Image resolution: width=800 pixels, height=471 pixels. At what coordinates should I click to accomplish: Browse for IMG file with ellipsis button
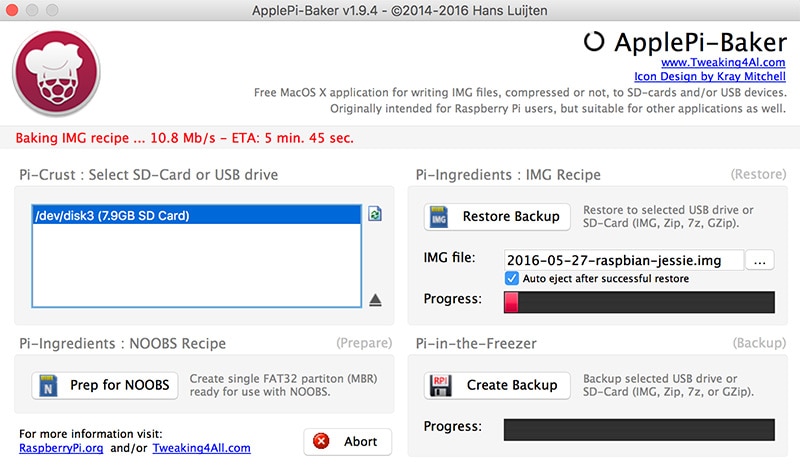pos(760,260)
